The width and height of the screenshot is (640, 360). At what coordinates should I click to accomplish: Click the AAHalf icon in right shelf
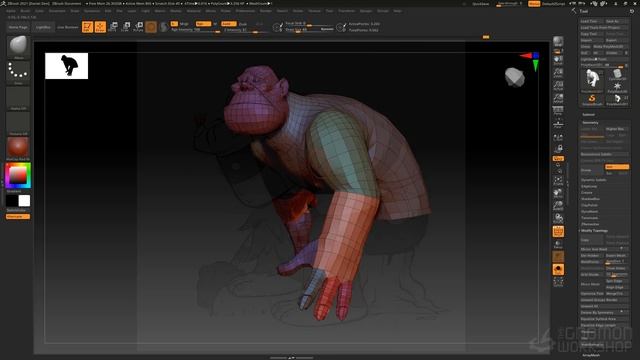pyautogui.click(x=558, y=98)
